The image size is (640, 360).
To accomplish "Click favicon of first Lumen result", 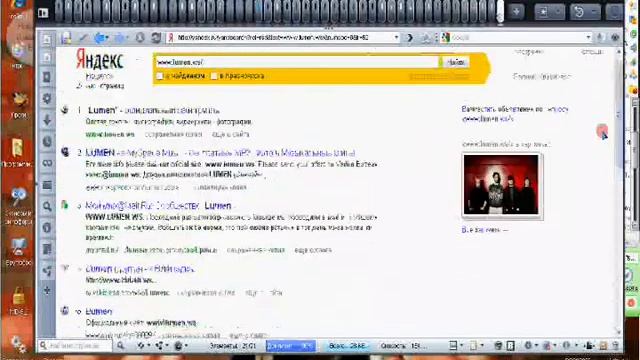I will point(64,110).
